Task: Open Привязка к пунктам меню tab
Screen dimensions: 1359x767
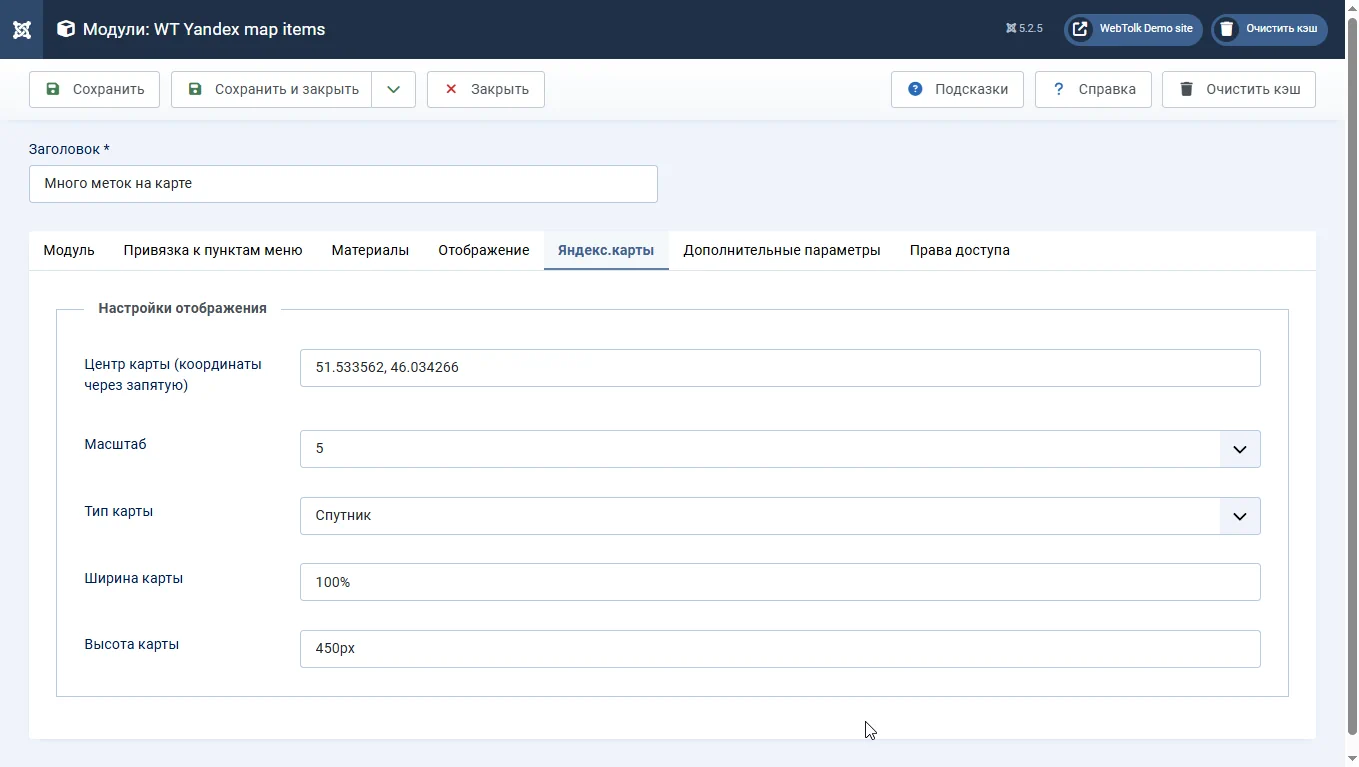Action: pos(213,250)
